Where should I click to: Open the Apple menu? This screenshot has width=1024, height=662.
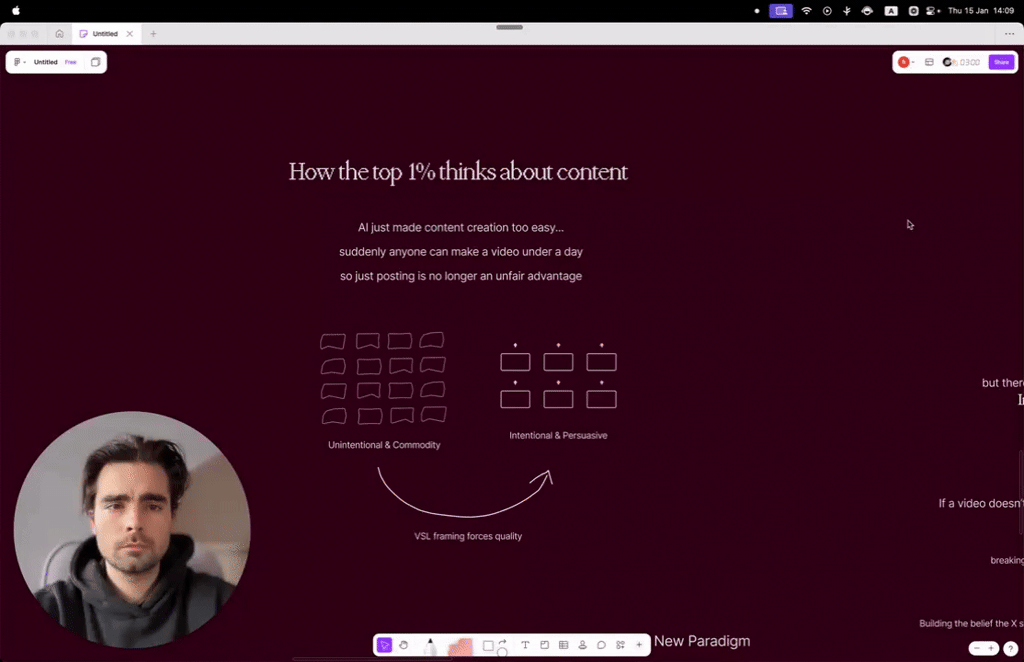click(x=16, y=10)
